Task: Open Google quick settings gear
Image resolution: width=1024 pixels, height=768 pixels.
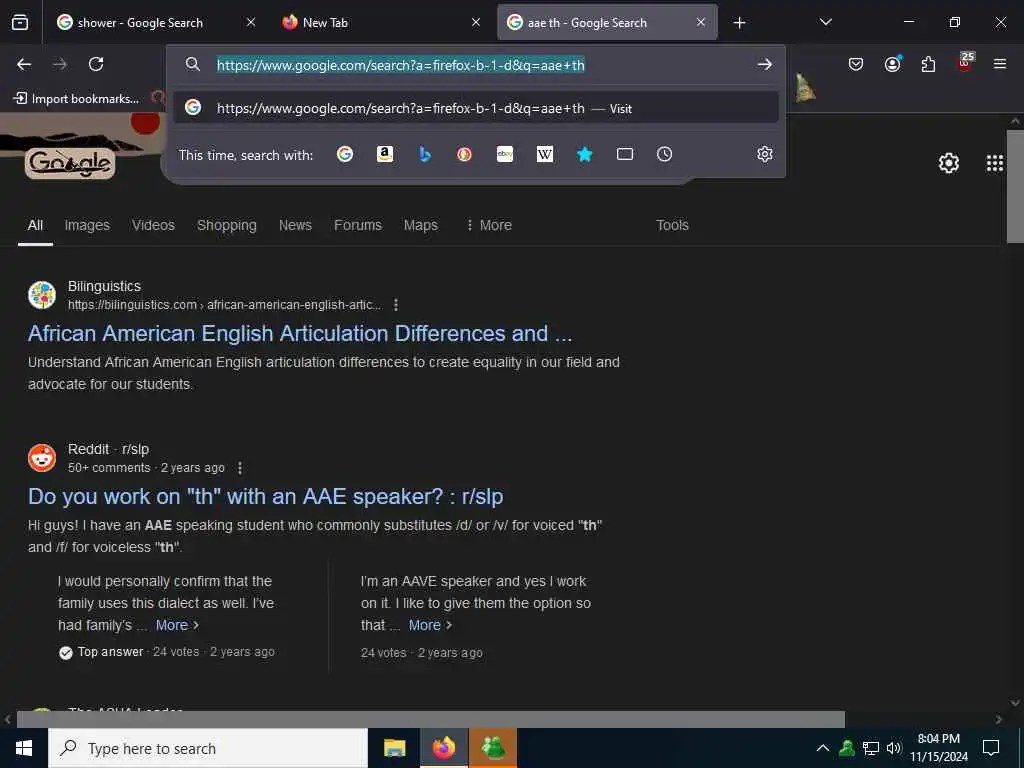Action: pyautogui.click(x=948, y=163)
